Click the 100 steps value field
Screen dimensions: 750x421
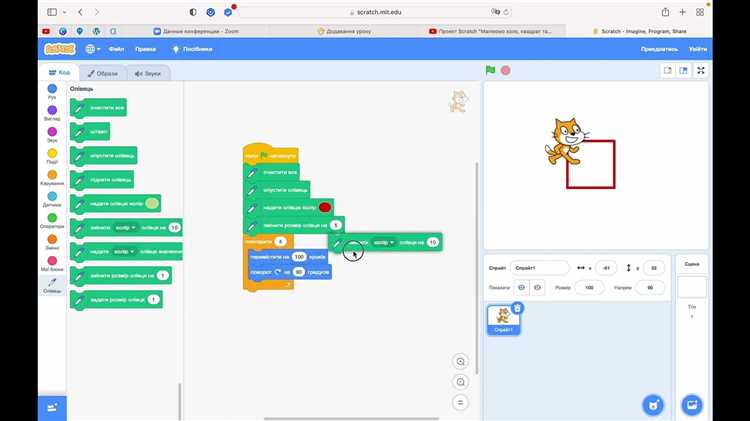299,257
